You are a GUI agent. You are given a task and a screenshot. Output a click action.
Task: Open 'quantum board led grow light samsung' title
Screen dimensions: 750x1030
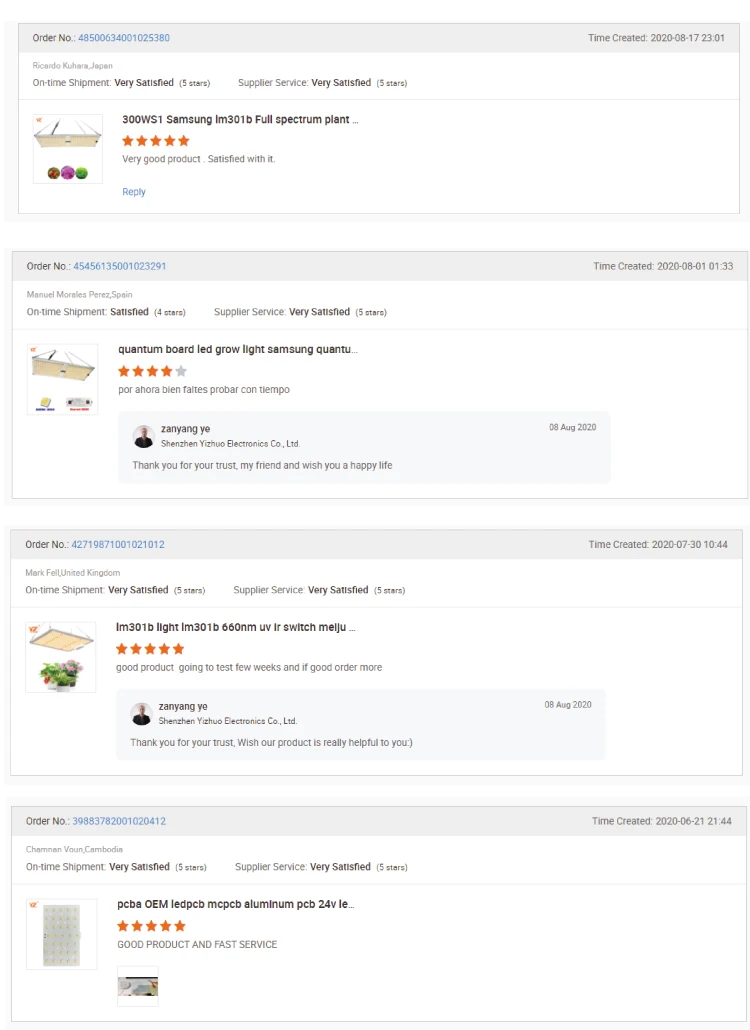(237, 350)
